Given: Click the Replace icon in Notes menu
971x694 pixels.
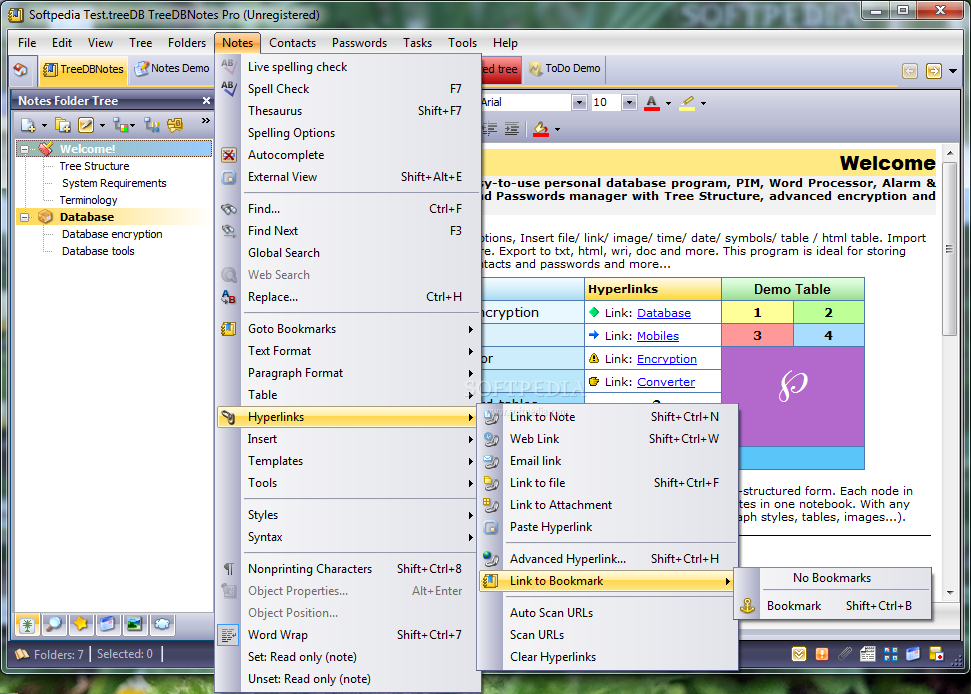Looking at the screenshot, I should click(229, 297).
